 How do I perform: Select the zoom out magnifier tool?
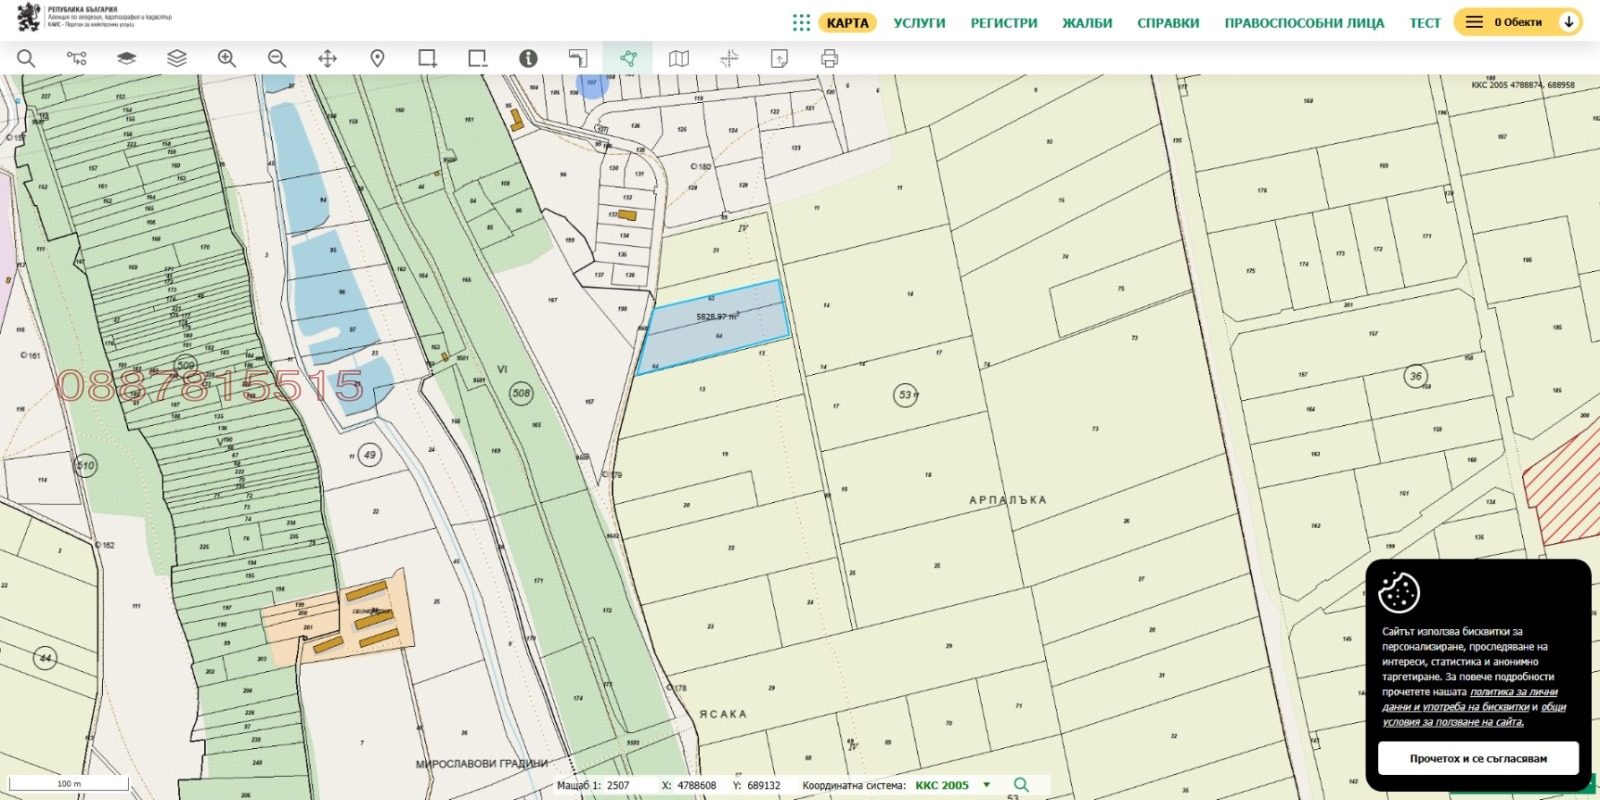277,59
